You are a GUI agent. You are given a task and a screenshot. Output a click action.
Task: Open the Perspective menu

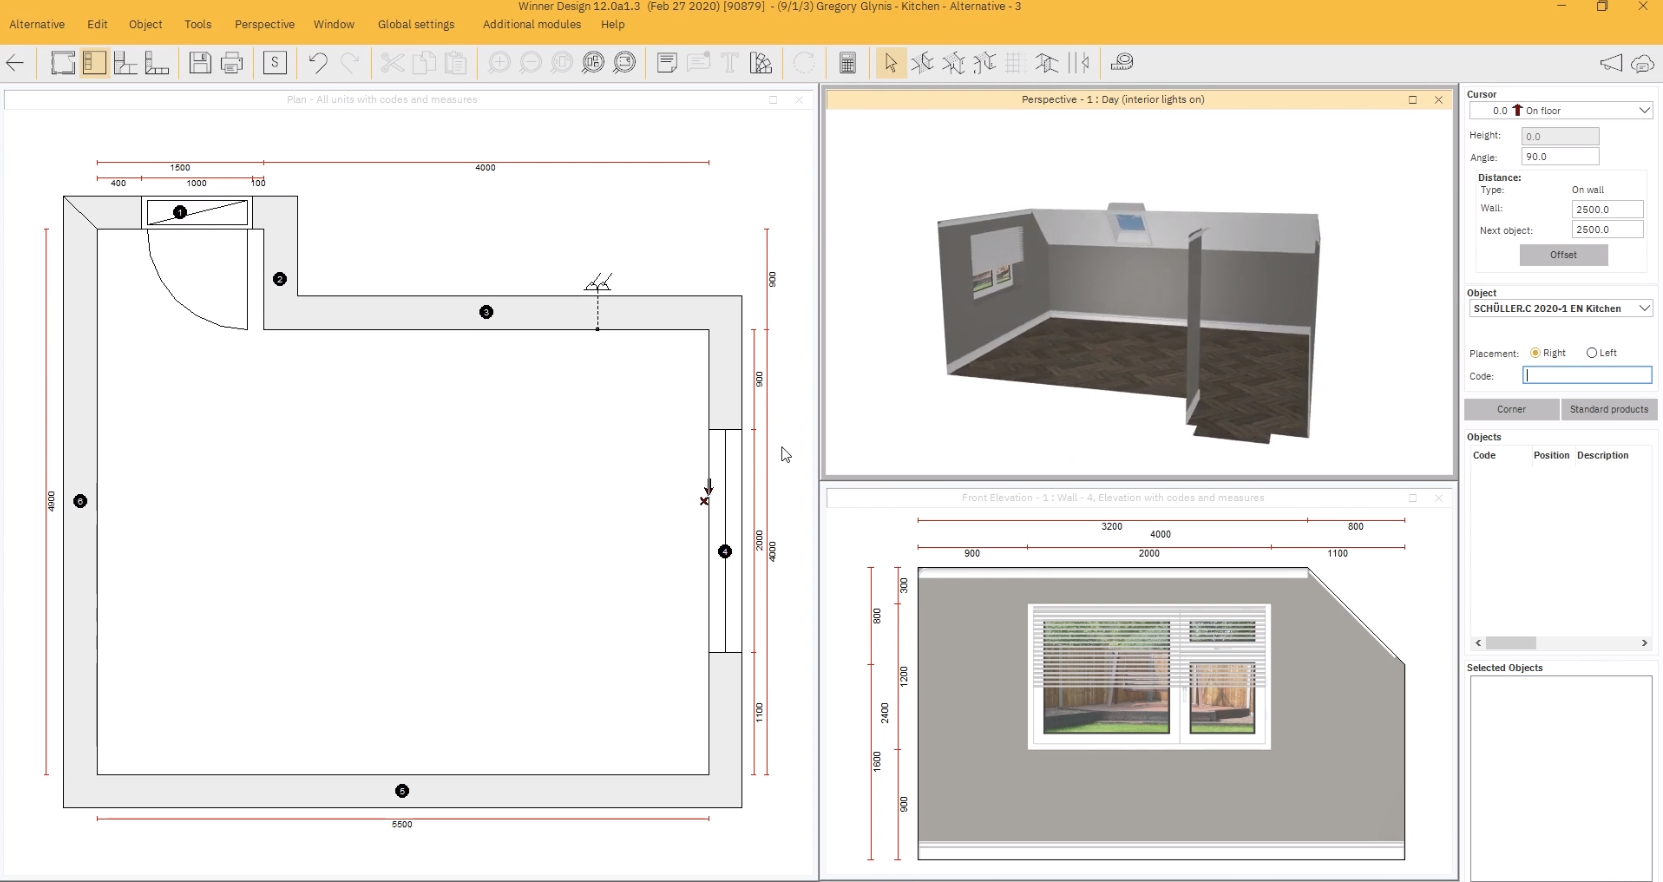point(264,24)
